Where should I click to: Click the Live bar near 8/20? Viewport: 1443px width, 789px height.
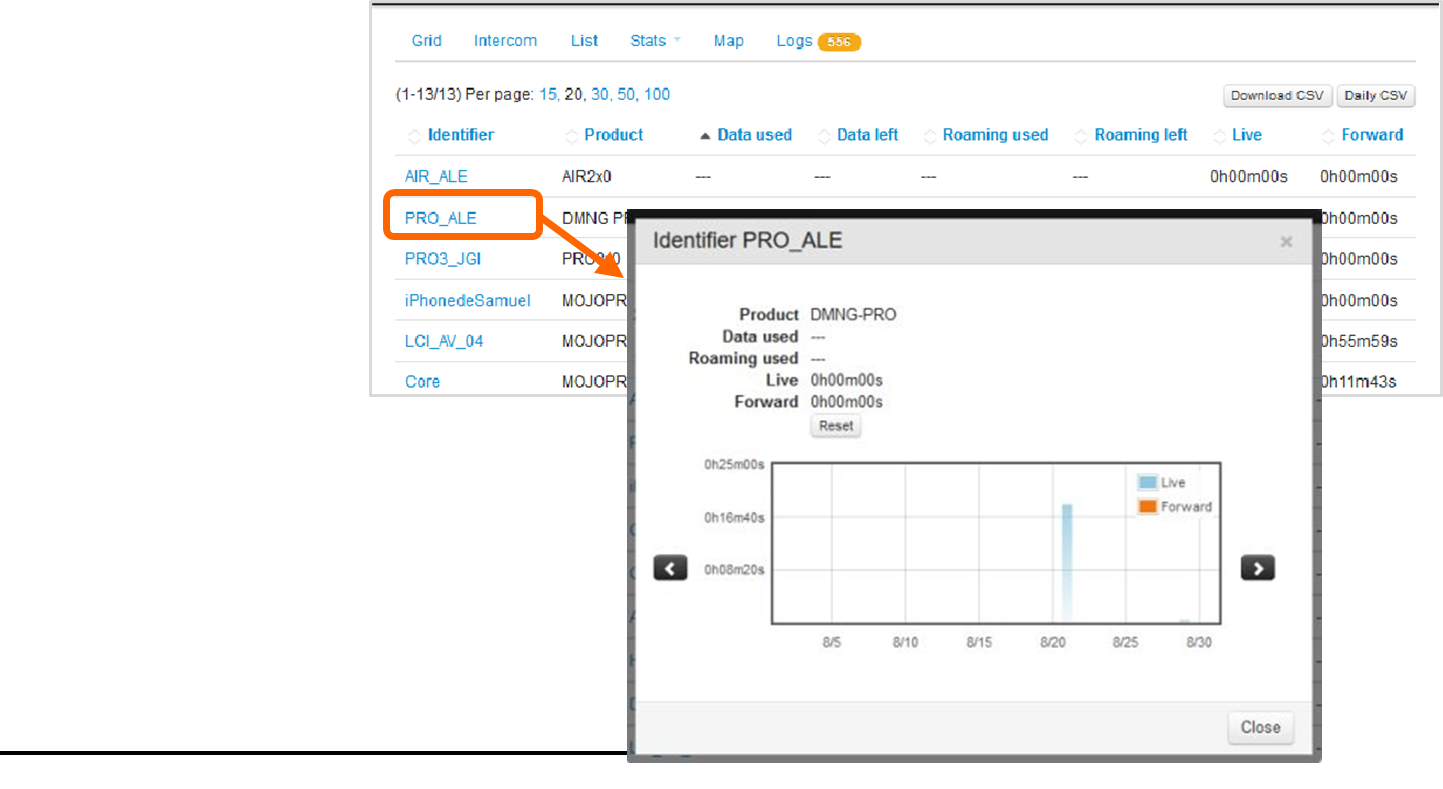pyautogui.click(x=1067, y=562)
